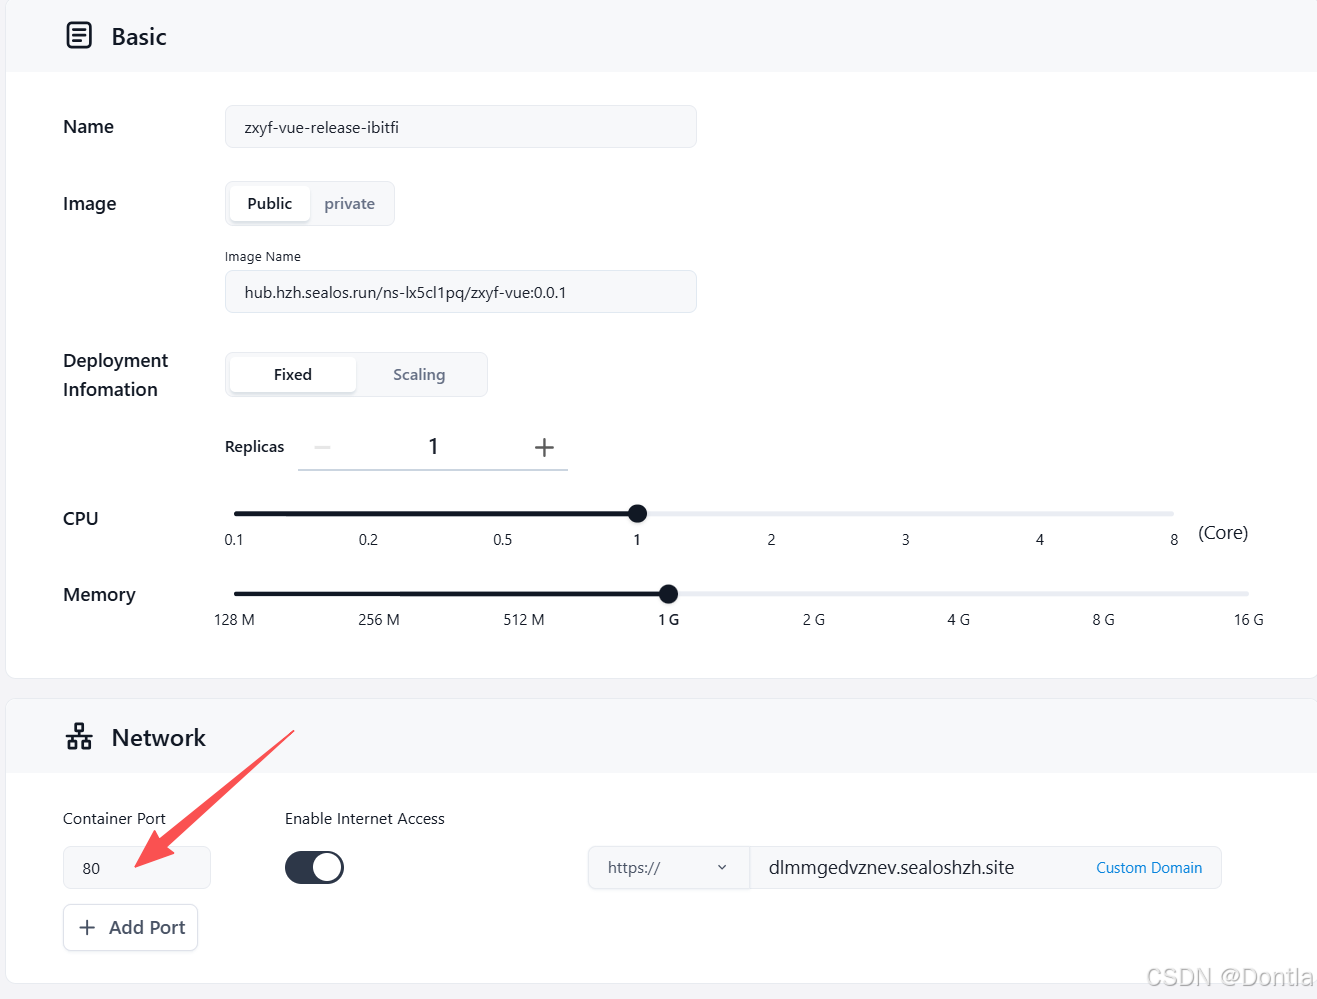The image size is (1317, 999).
Task: Click the 16 G memory label
Action: [x=1249, y=619]
